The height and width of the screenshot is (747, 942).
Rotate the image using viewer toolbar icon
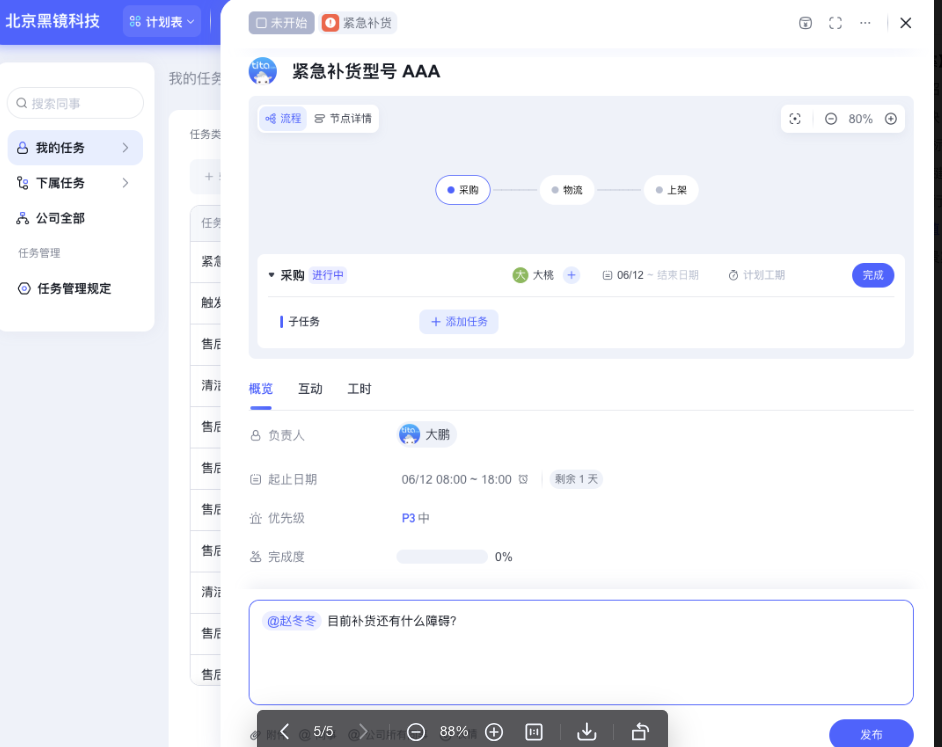click(640, 732)
